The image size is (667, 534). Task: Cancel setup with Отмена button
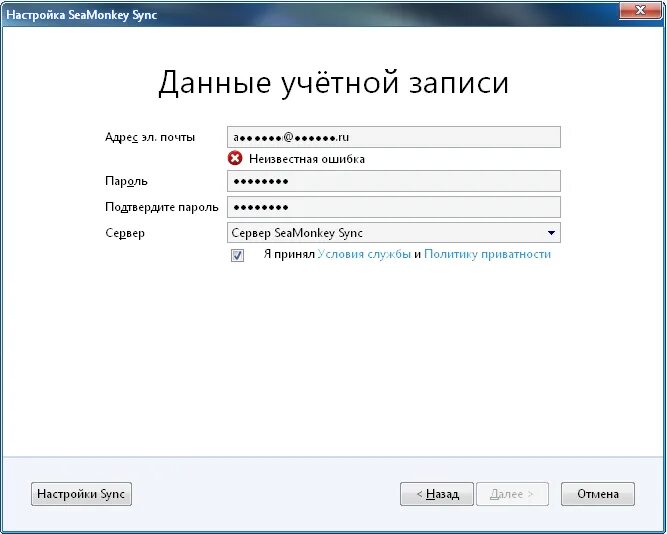[x=598, y=494]
